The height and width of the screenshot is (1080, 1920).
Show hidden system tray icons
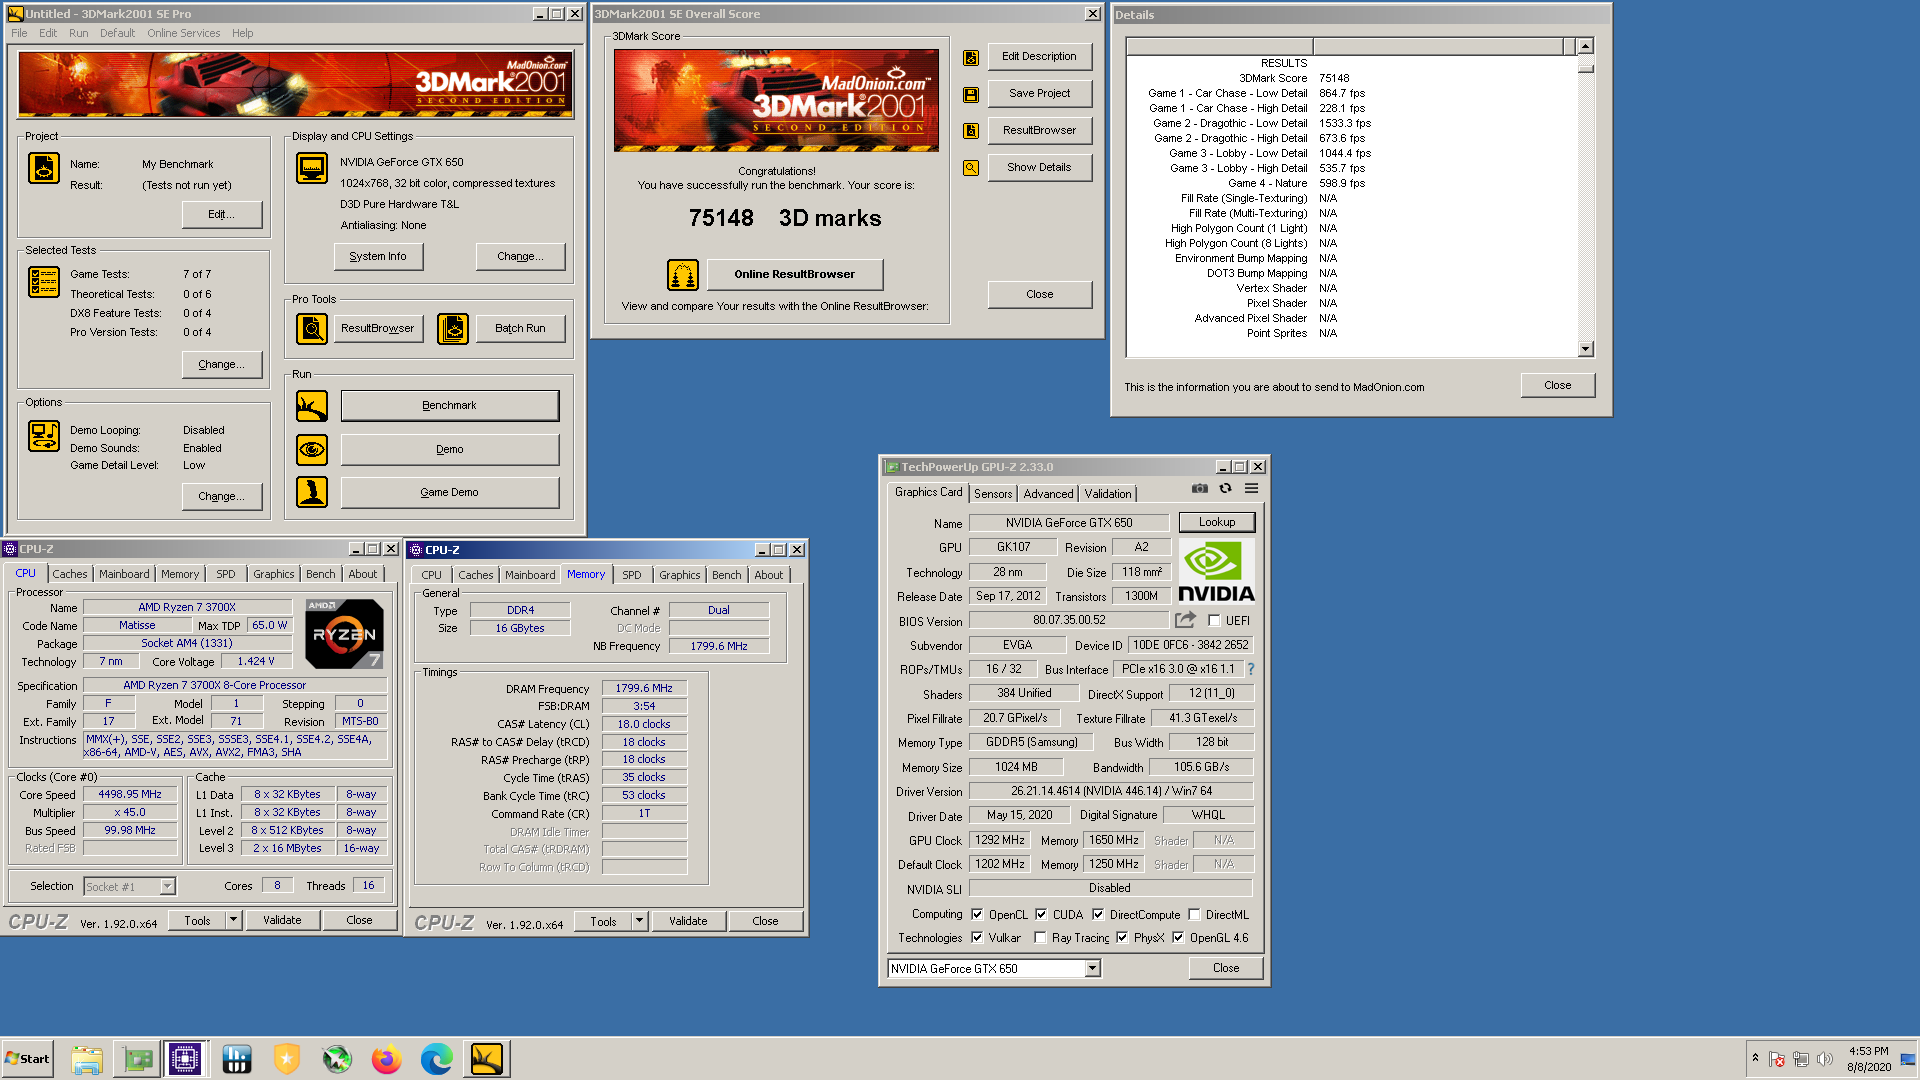[x=1755, y=1058]
